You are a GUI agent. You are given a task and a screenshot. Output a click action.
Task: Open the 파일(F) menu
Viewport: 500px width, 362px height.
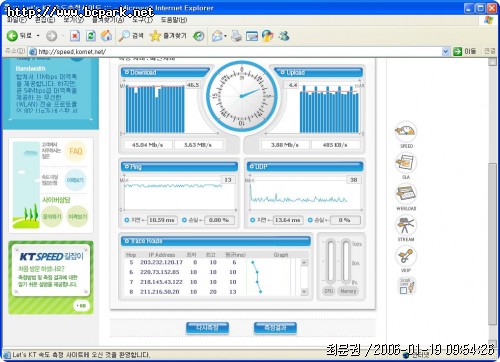tap(17, 20)
